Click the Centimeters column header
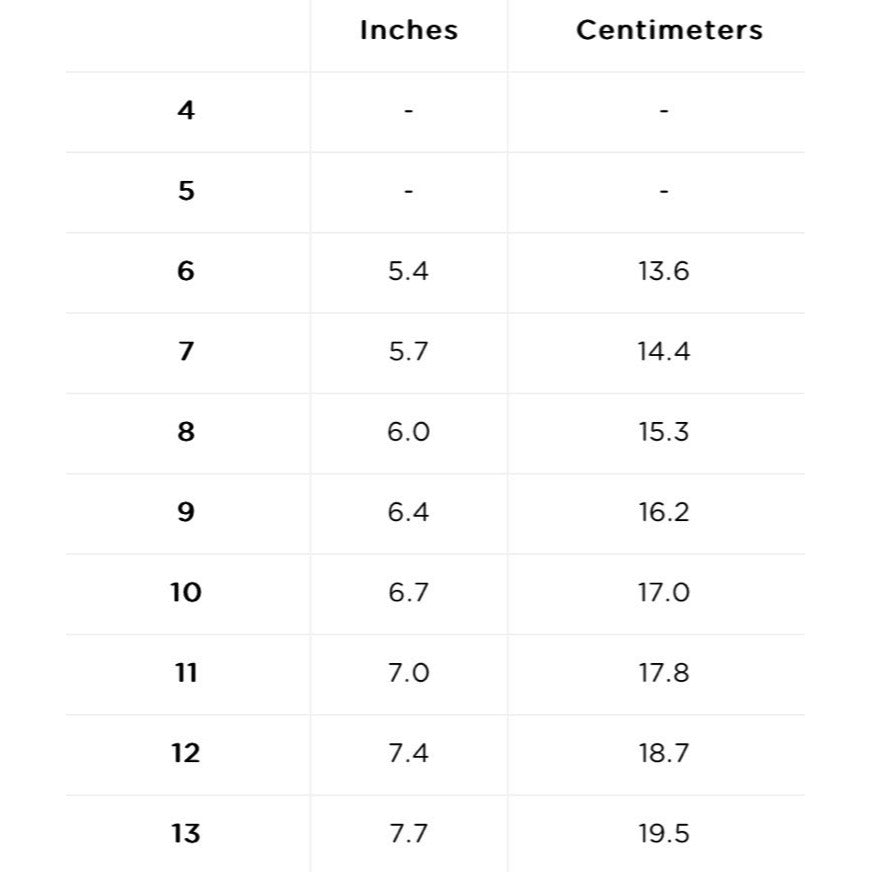This screenshot has height=872, width=872. coord(669,30)
